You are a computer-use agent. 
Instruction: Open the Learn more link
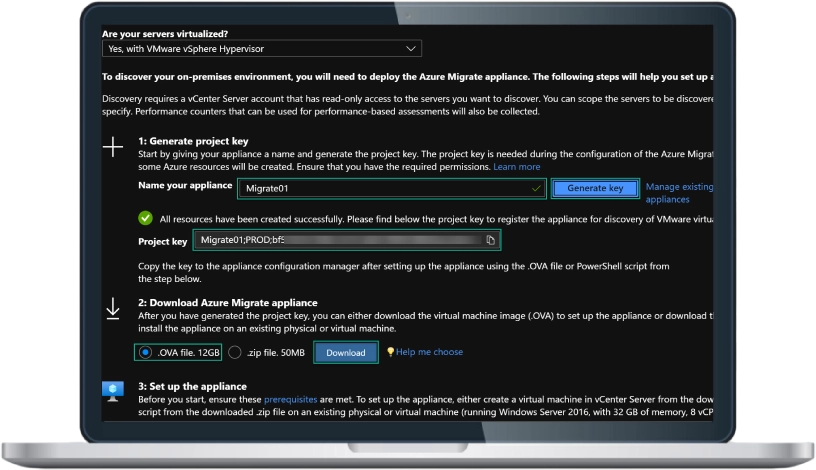click(x=517, y=167)
